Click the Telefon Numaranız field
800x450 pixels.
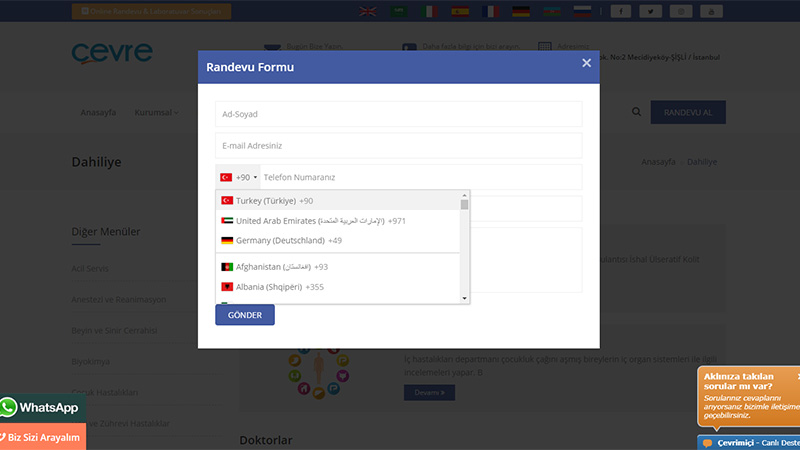click(421, 177)
